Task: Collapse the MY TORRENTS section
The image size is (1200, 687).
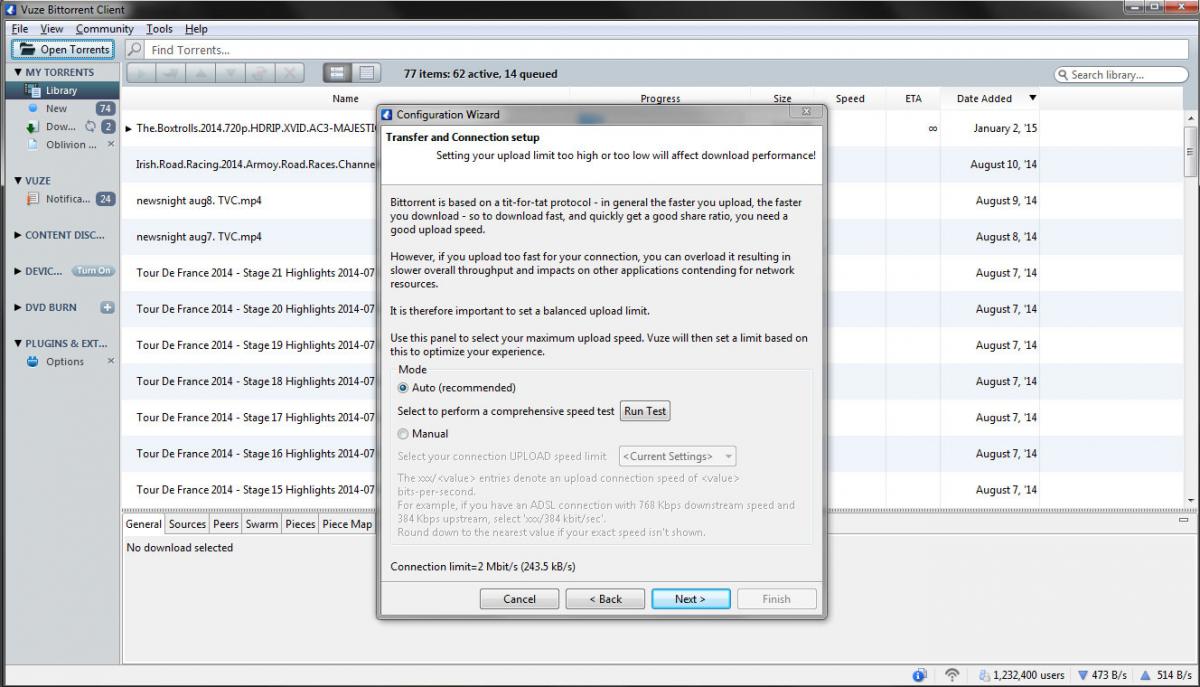Action: [x=18, y=73]
